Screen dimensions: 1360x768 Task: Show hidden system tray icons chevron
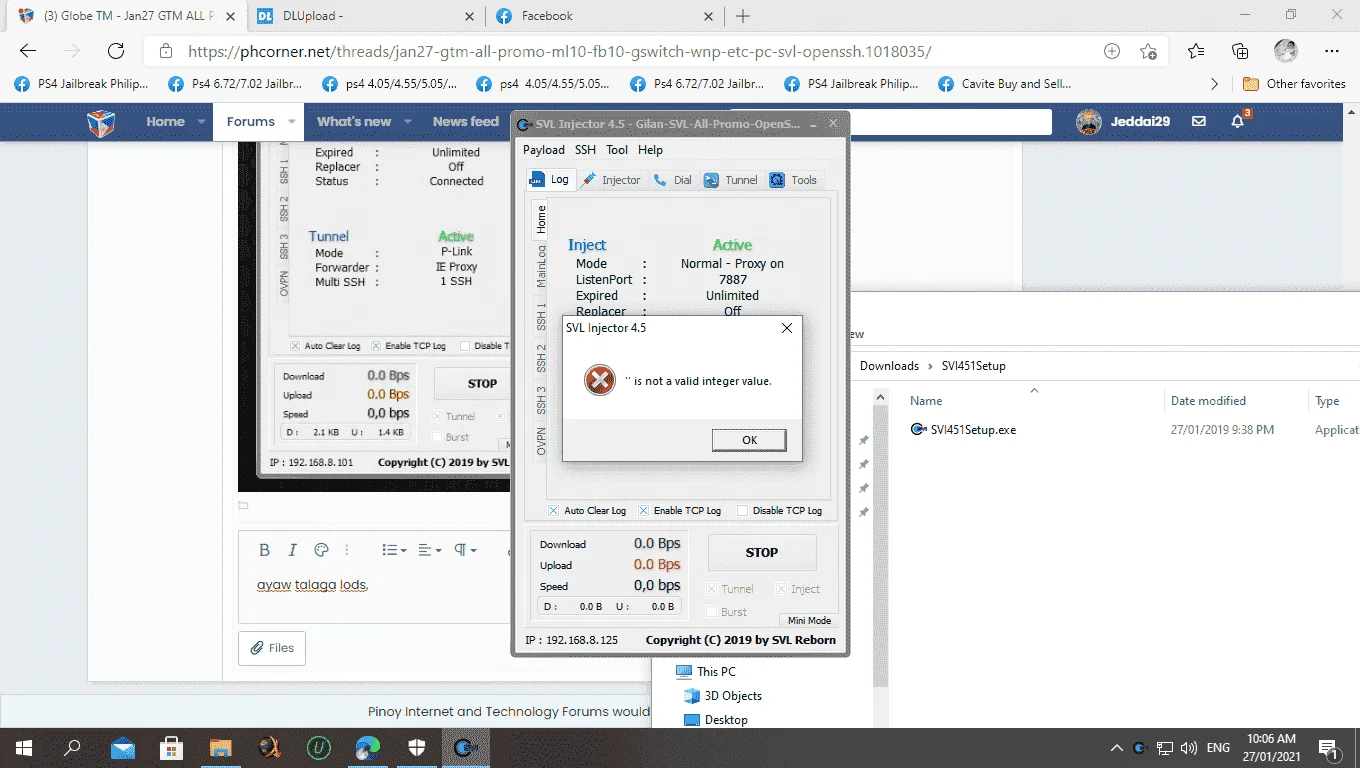click(1117, 747)
